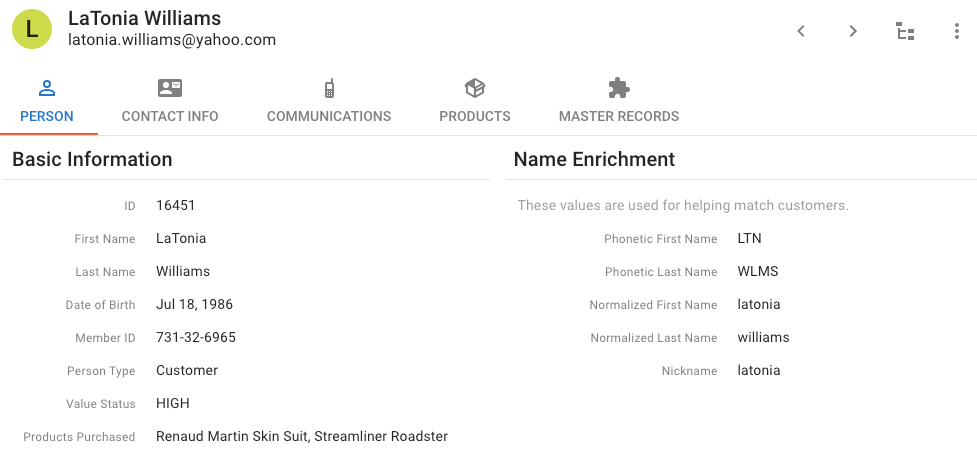977x454 pixels.
Task: Open the hierarchy tree view icon
Action: point(905,31)
